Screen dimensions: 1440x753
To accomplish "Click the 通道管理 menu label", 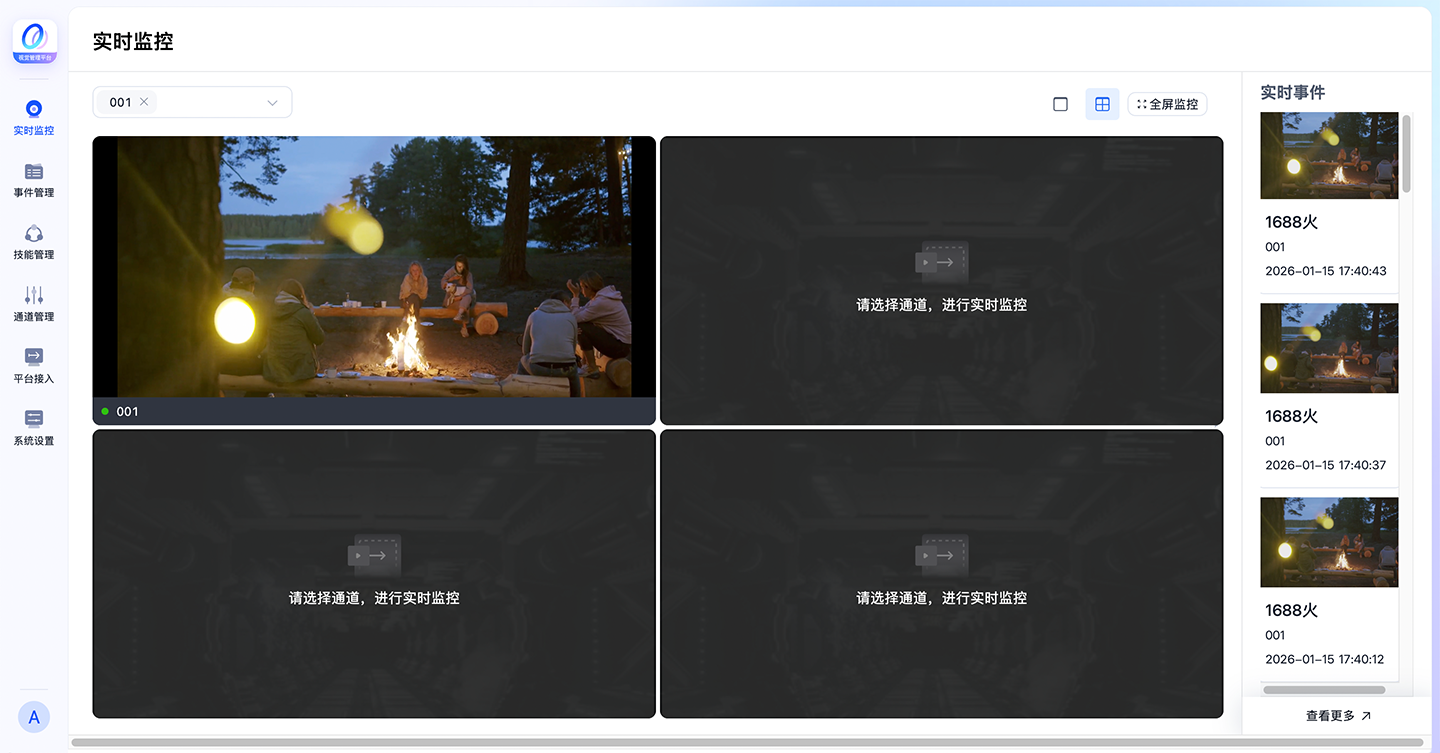I will [x=34, y=317].
